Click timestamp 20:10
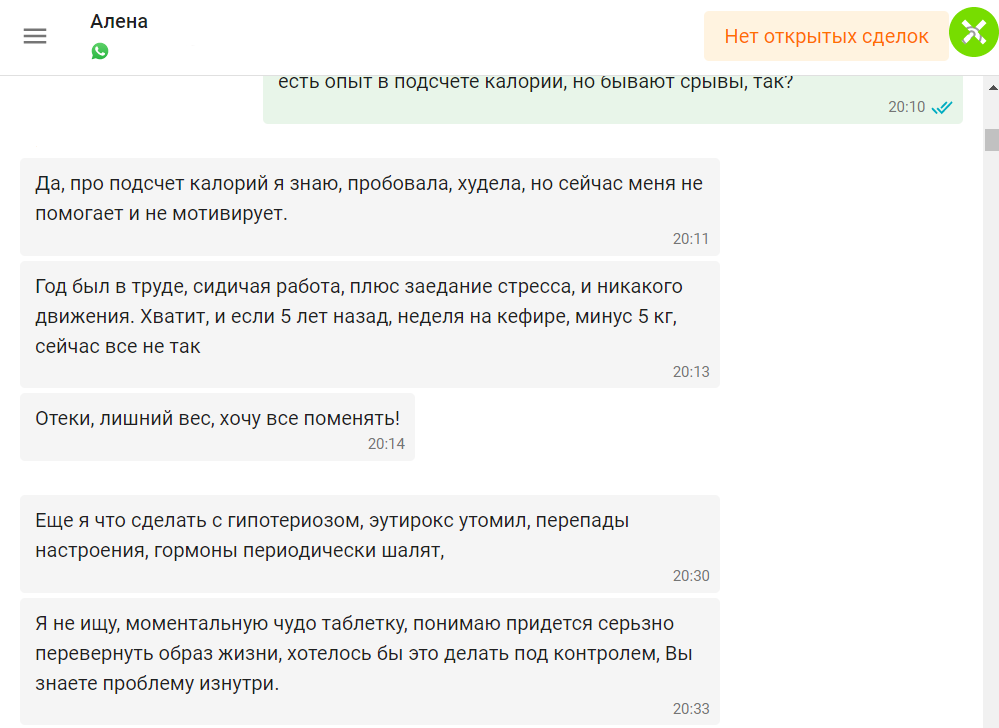This screenshot has width=999, height=728. (906, 107)
